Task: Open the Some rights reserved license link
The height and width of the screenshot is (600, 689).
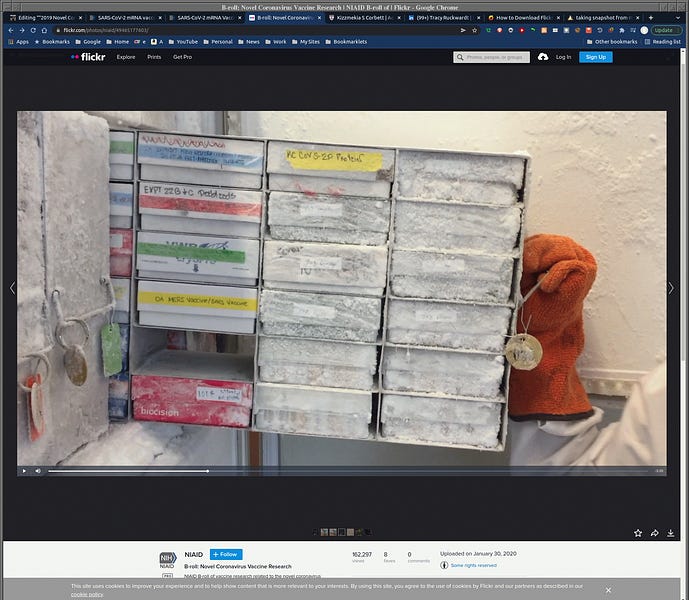Action: [x=472, y=565]
